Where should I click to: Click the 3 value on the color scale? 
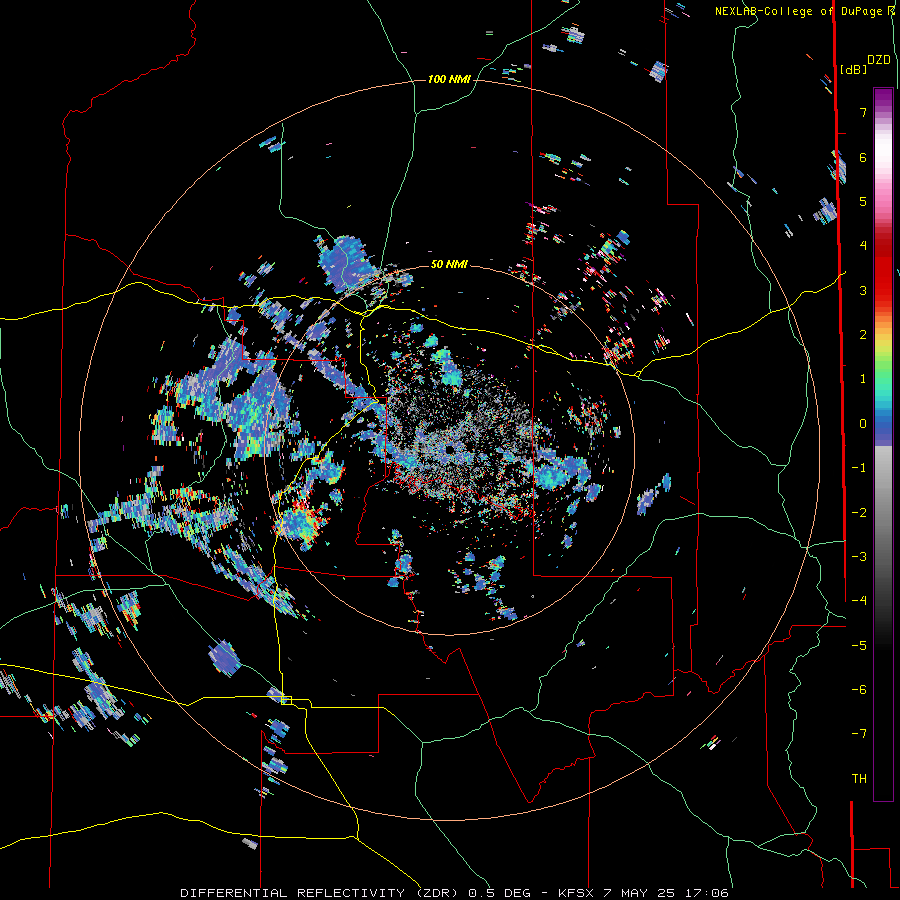pos(863,290)
